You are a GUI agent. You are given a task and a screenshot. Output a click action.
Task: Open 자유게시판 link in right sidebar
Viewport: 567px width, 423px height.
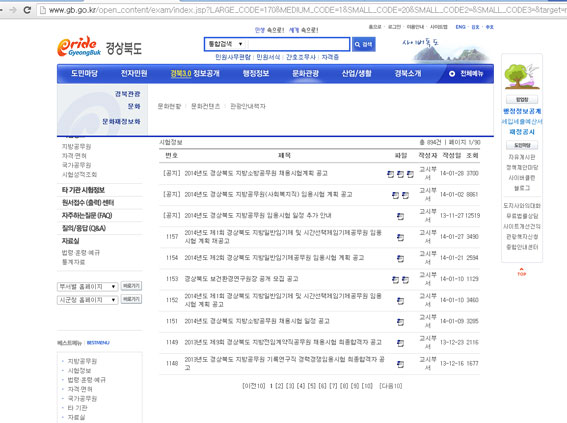click(522, 157)
